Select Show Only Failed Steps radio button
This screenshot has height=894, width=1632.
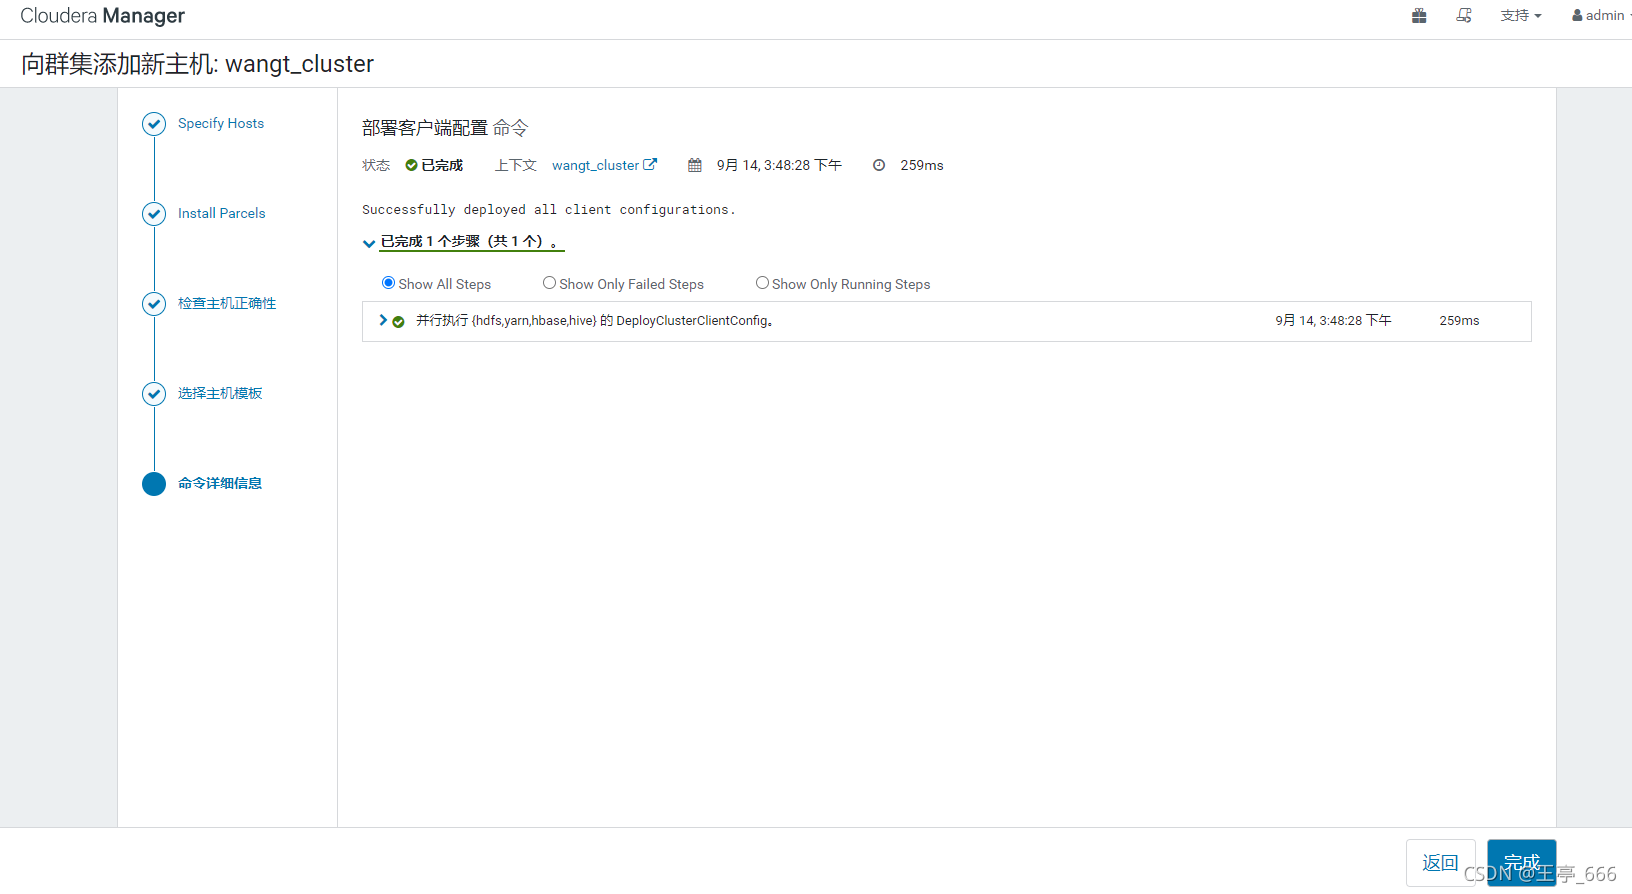tap(549, 283)
